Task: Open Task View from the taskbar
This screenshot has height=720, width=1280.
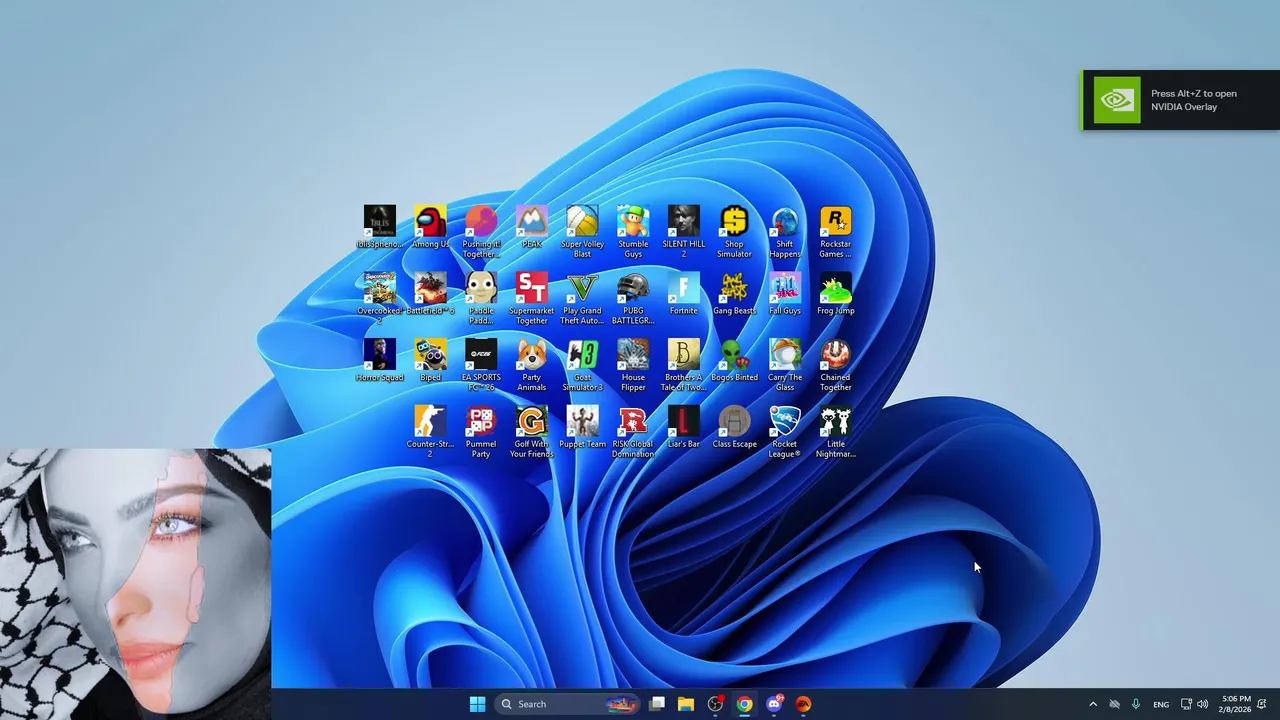Action: tap(657, 704)
